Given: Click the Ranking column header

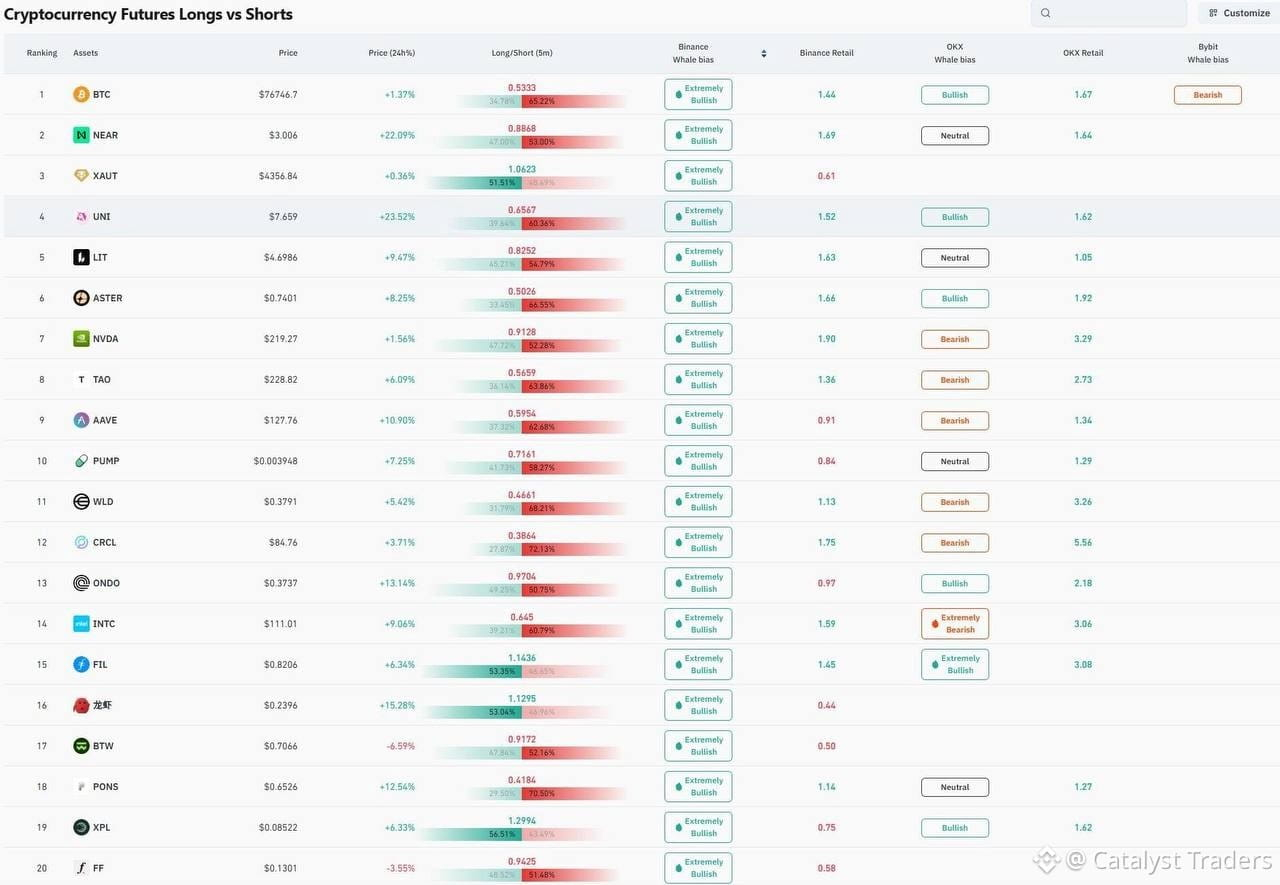Looking at the screenshot, I should click(42, 53).
